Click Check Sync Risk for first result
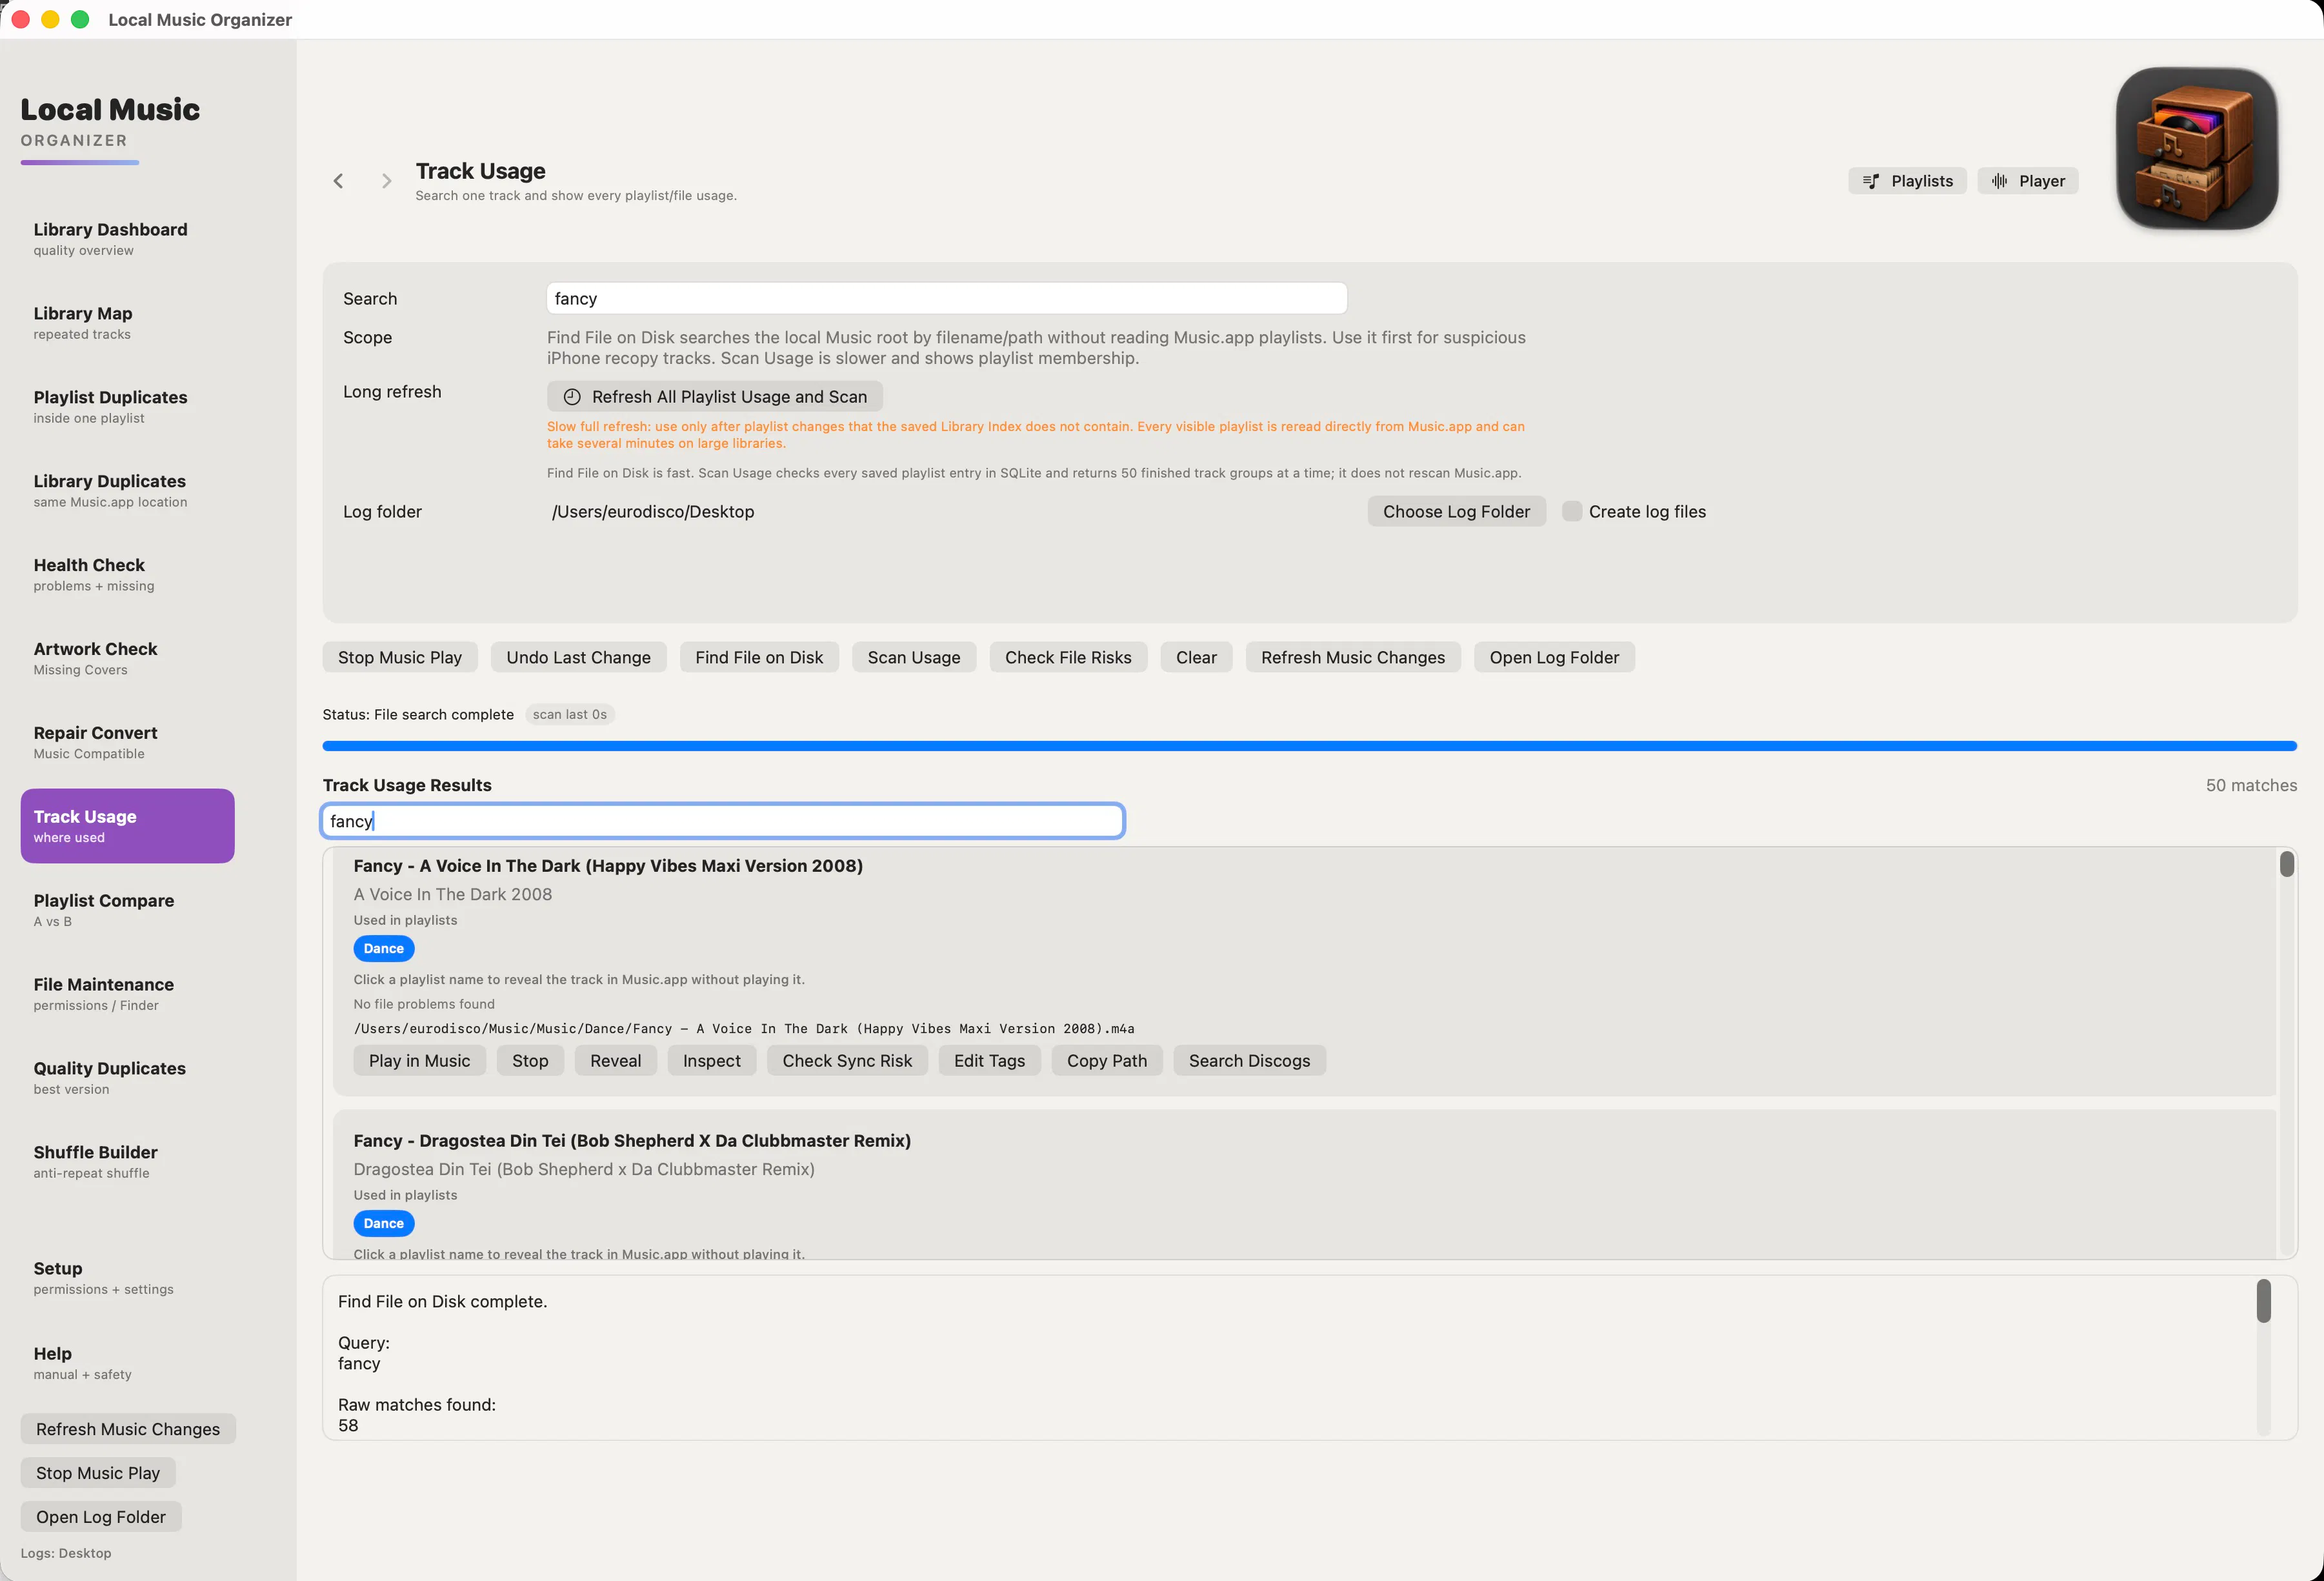2324x1581 pixels. (x=847, y=1061)
